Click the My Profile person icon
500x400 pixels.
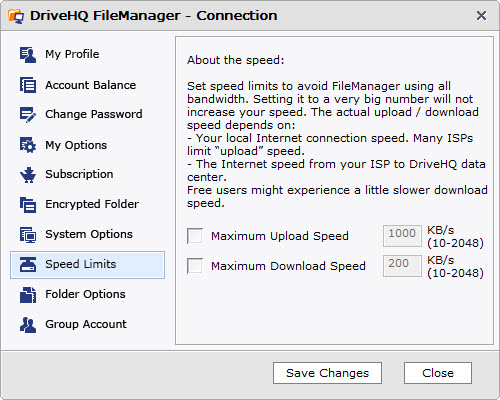(28, 55)
